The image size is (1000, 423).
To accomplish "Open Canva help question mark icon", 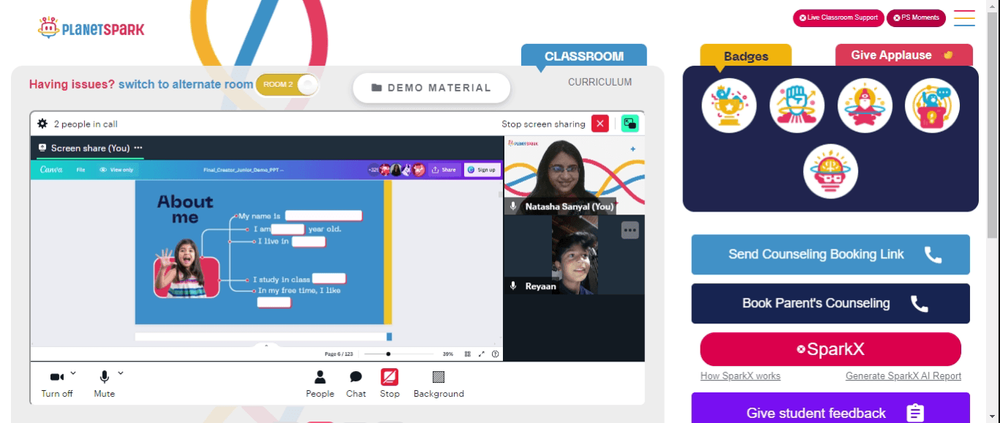I will [x=496, y=354].
